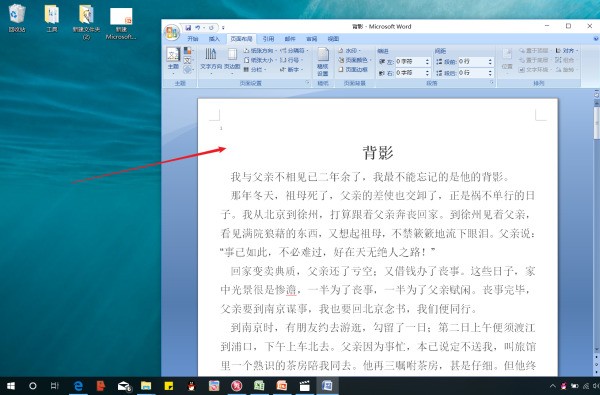Click 置于顶层 (Bring to Front) button
The width and height of the screenshot is (600, 395).
pyautogui.click(x=535, y=51)
